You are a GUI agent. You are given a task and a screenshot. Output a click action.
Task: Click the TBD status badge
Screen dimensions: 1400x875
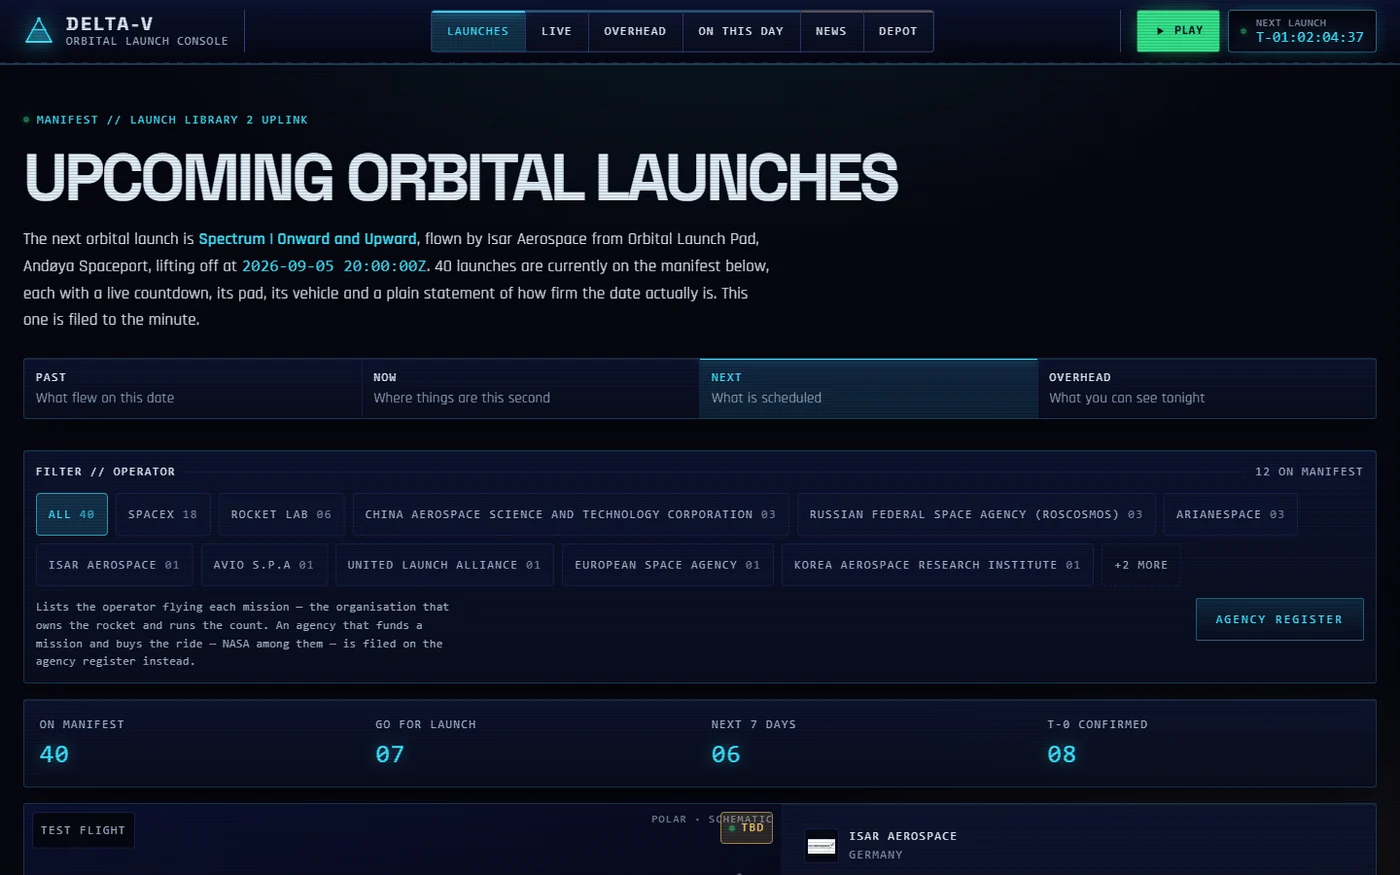click(747, 828)
